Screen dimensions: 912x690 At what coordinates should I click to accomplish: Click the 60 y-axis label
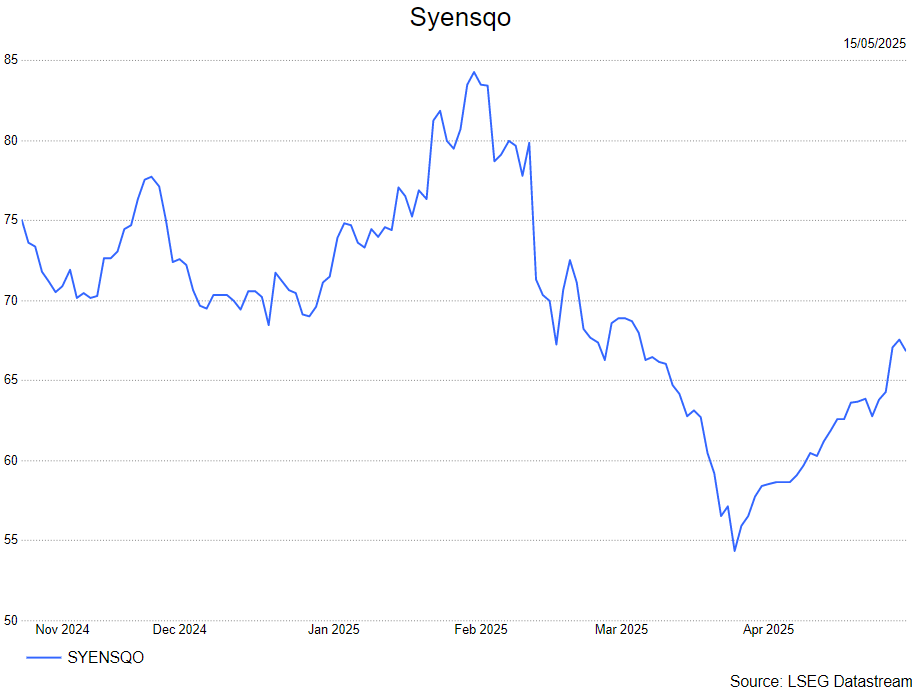(10, 460)
